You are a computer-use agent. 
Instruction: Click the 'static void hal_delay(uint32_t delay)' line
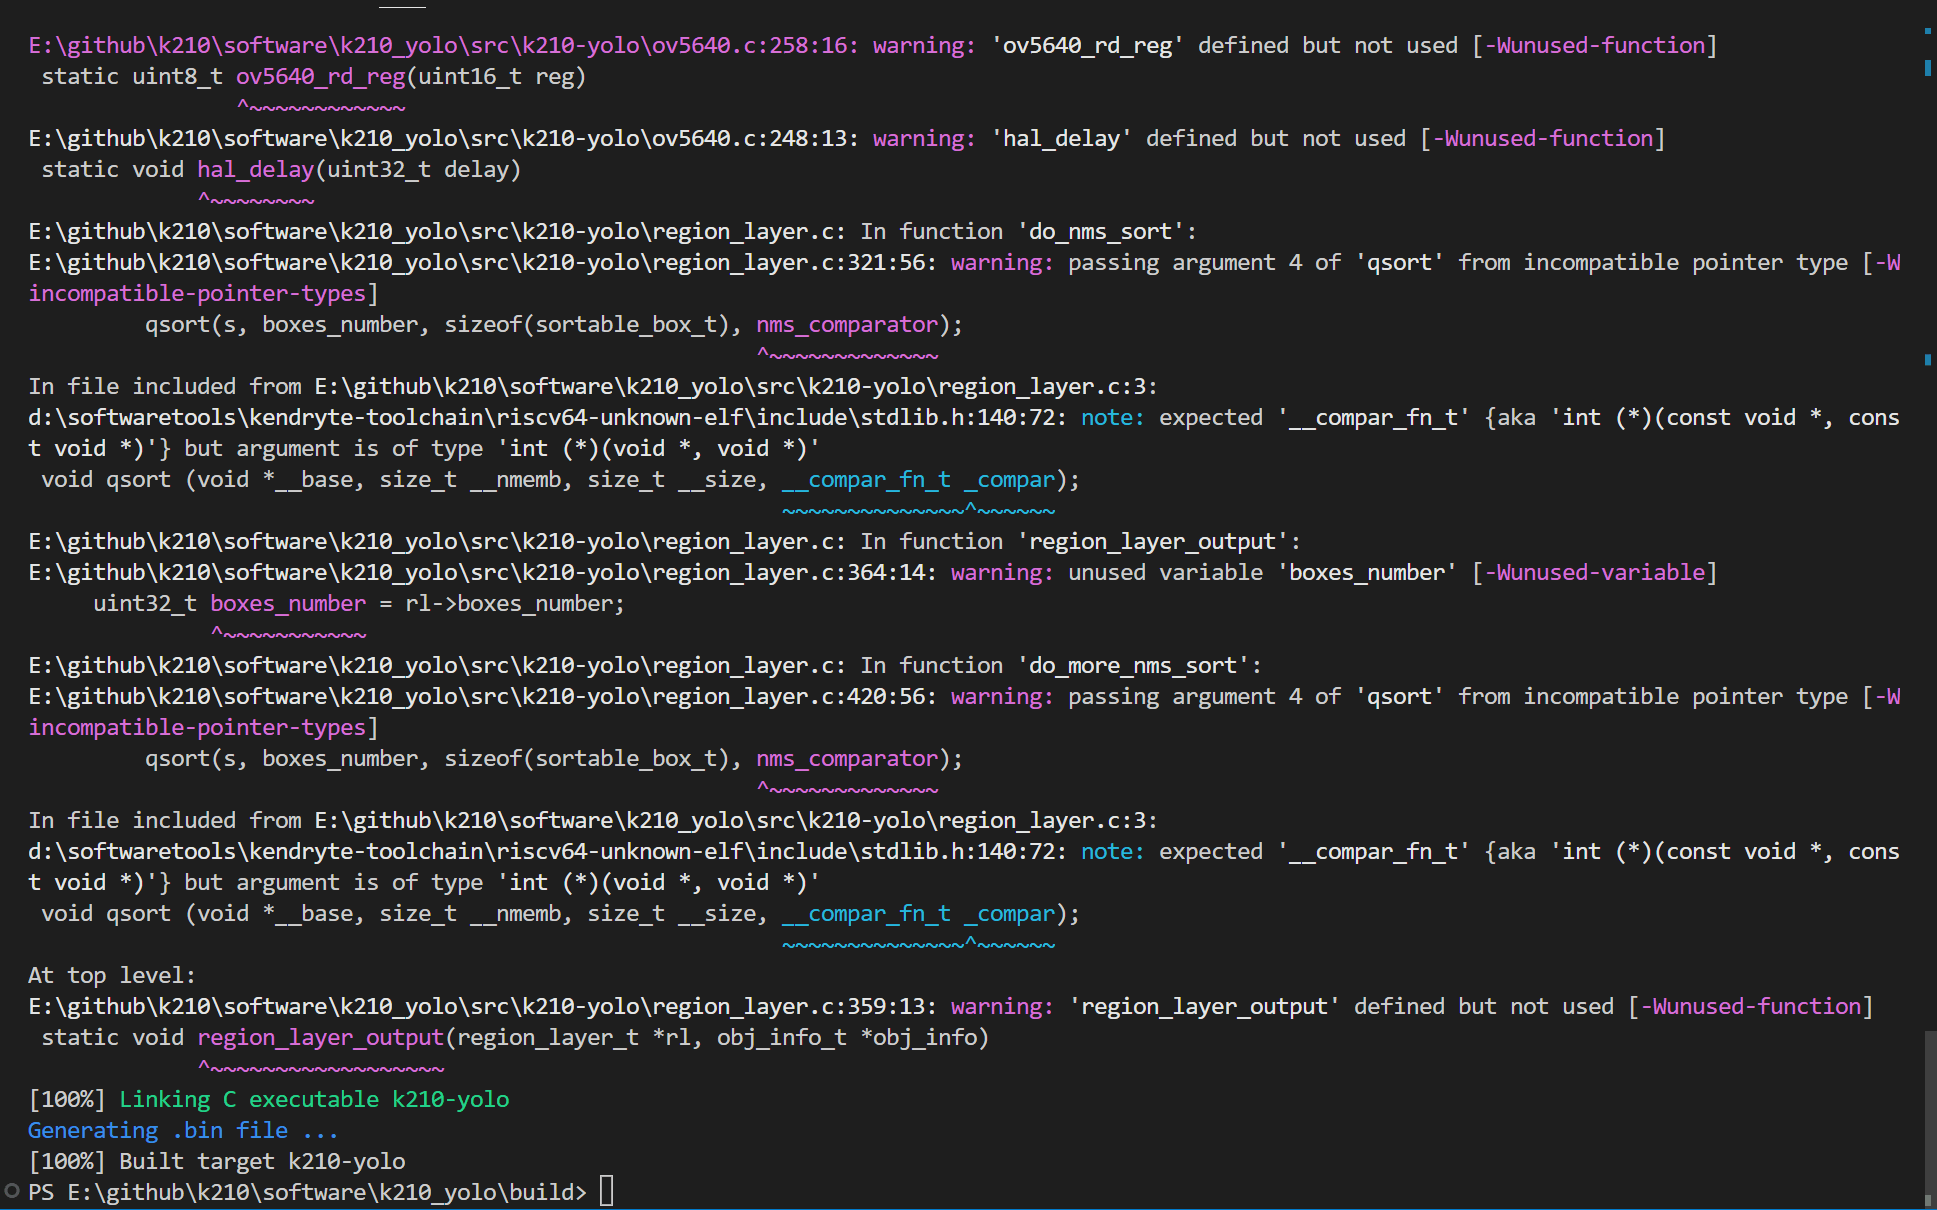pyautogui.click(x=281, y=170)
